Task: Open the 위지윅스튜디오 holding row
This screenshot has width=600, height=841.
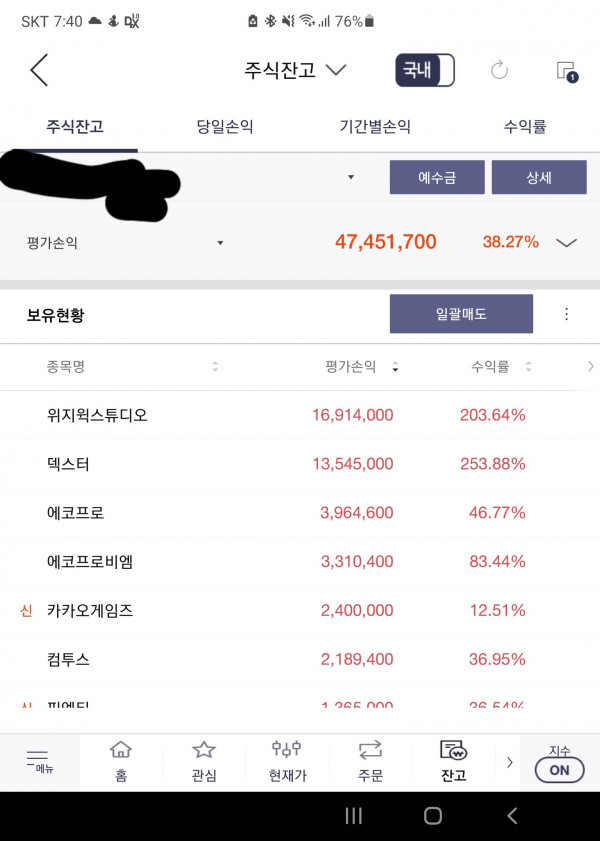Action: coord(300,415)
